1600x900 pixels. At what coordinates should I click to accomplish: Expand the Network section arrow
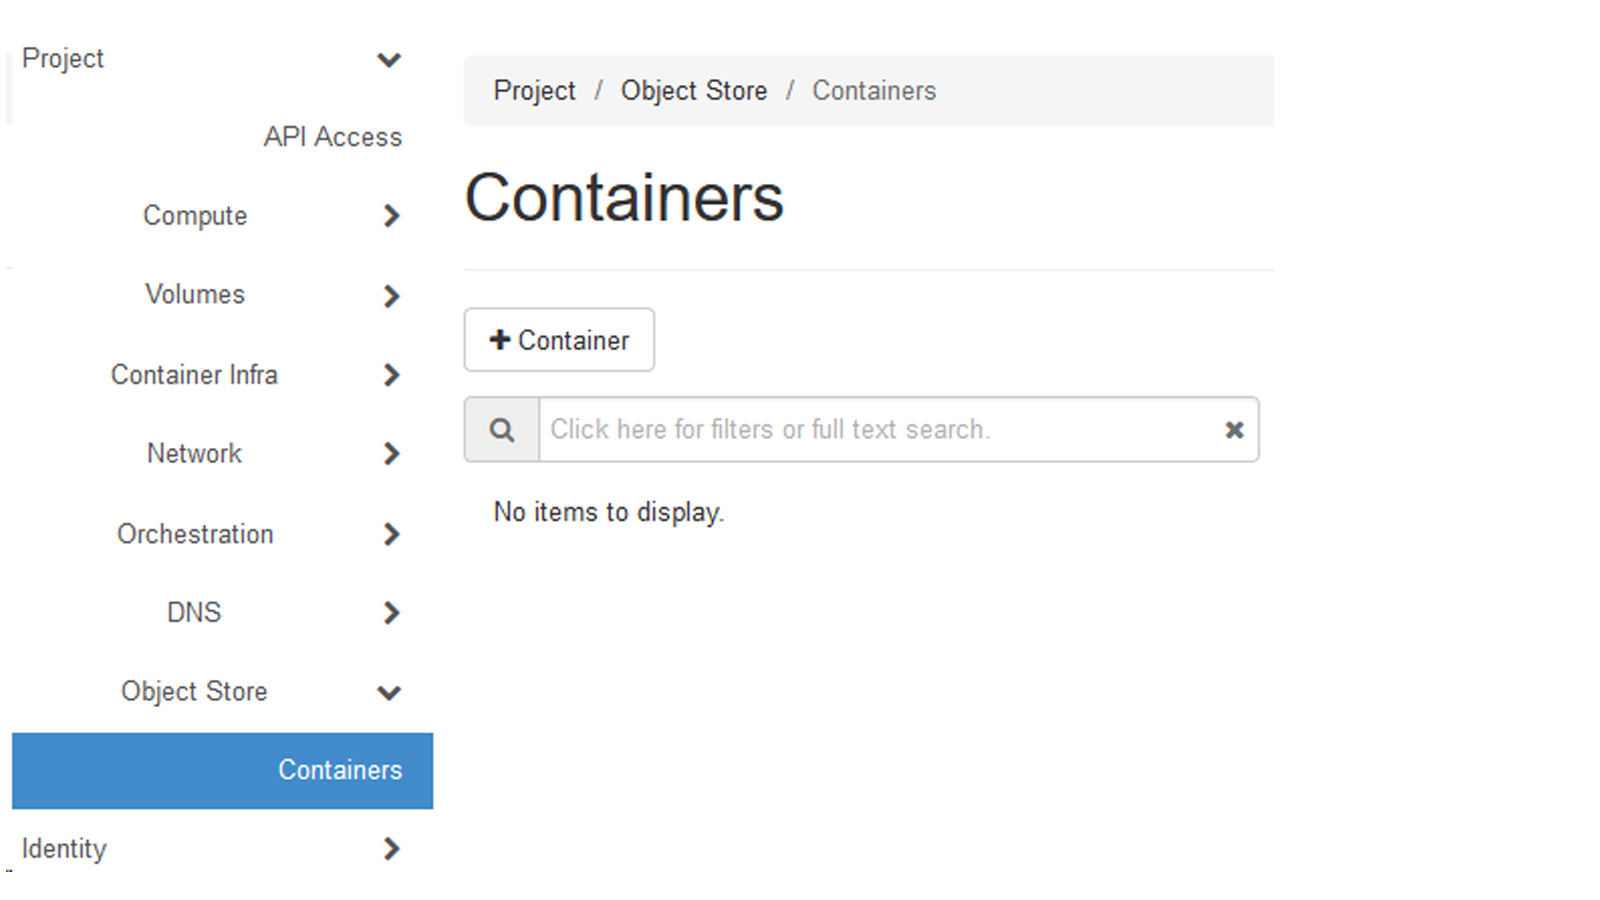(391, 454)
